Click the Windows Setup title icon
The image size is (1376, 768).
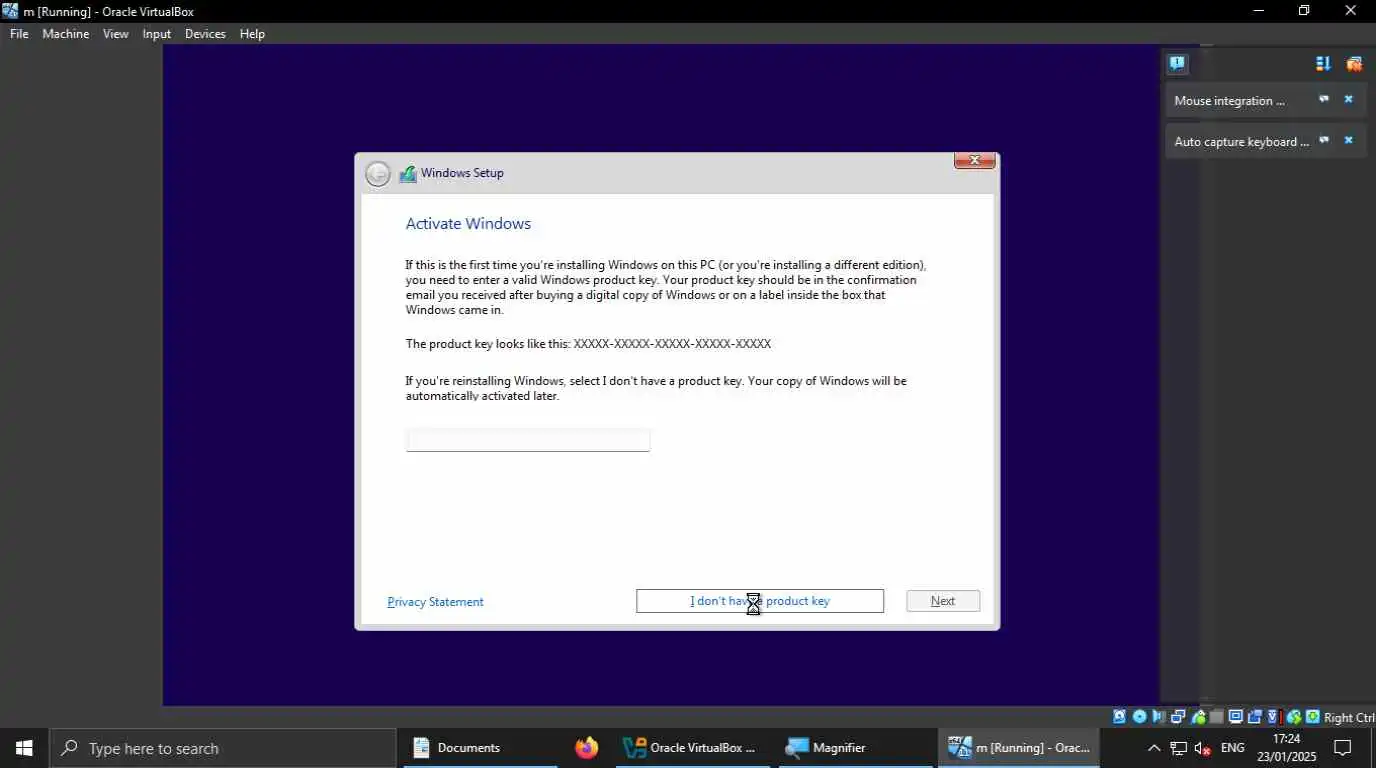pyautogui.click(x=407, y=173)
